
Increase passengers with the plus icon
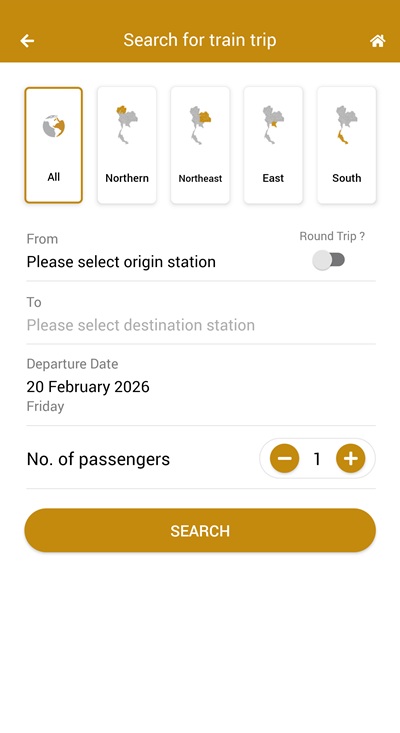point(350,459)
